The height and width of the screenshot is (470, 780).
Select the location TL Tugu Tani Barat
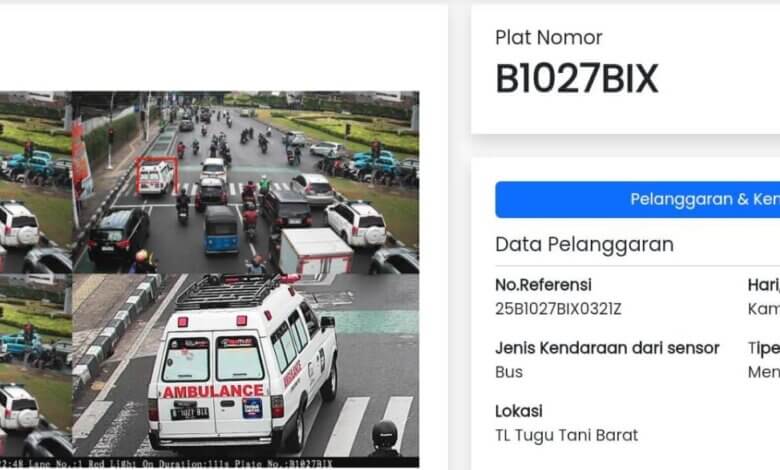click(567, 435)
